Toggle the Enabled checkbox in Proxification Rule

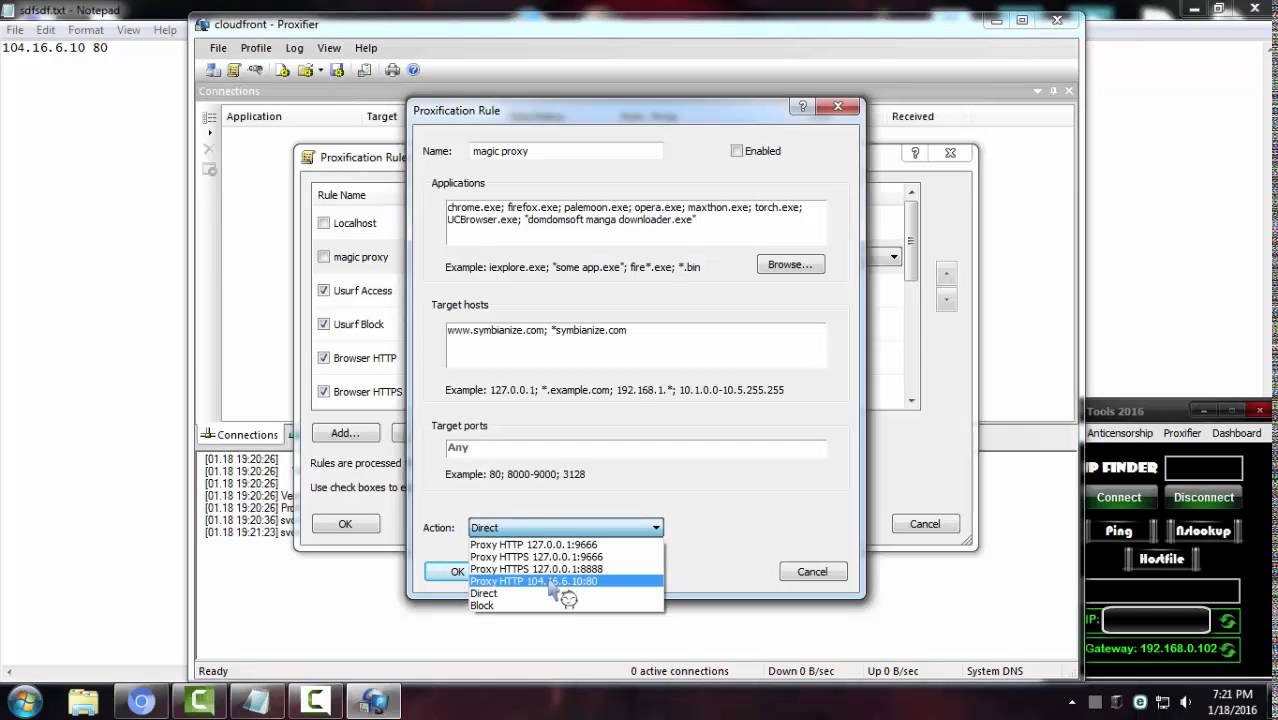click(737, 151)
